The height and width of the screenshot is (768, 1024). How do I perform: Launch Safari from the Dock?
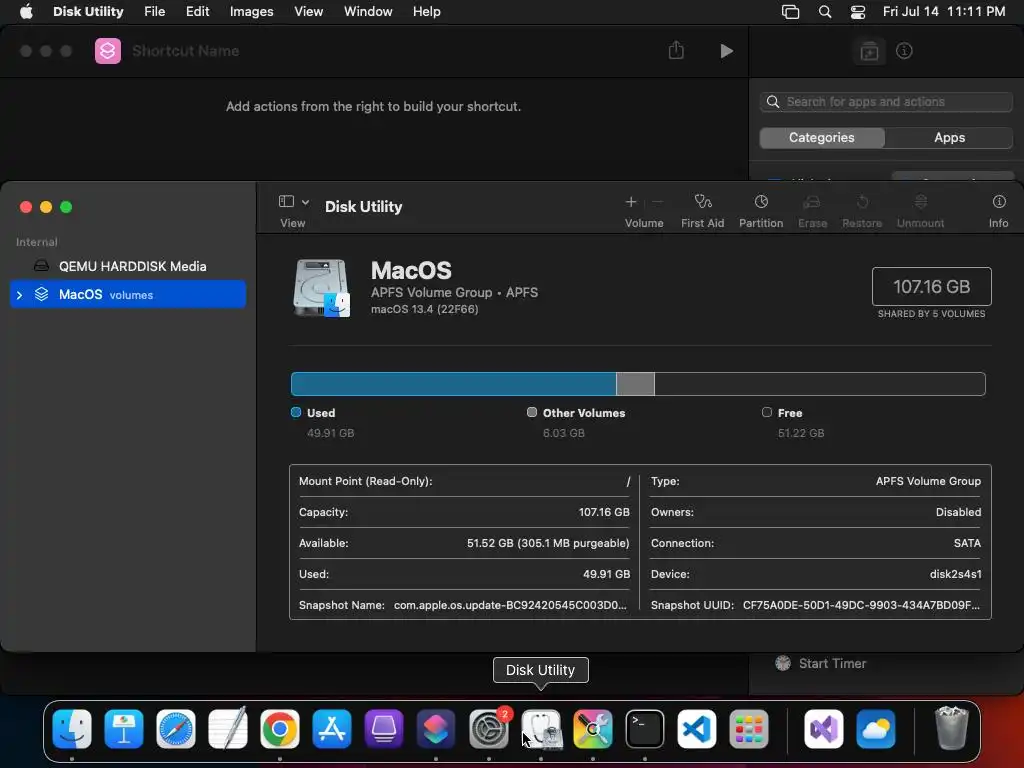[x=176, y=729]
